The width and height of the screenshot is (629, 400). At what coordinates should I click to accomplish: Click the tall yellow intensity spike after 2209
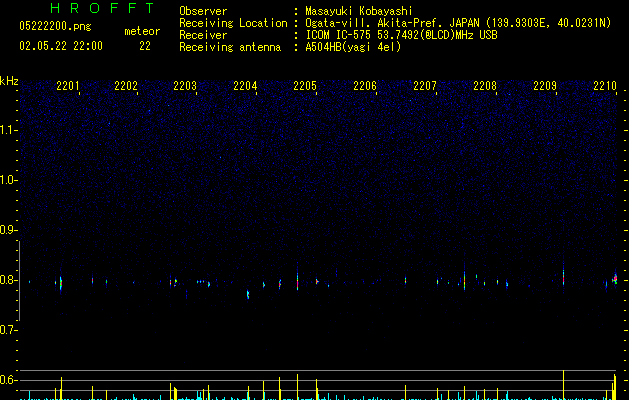(x=564, y=384)
